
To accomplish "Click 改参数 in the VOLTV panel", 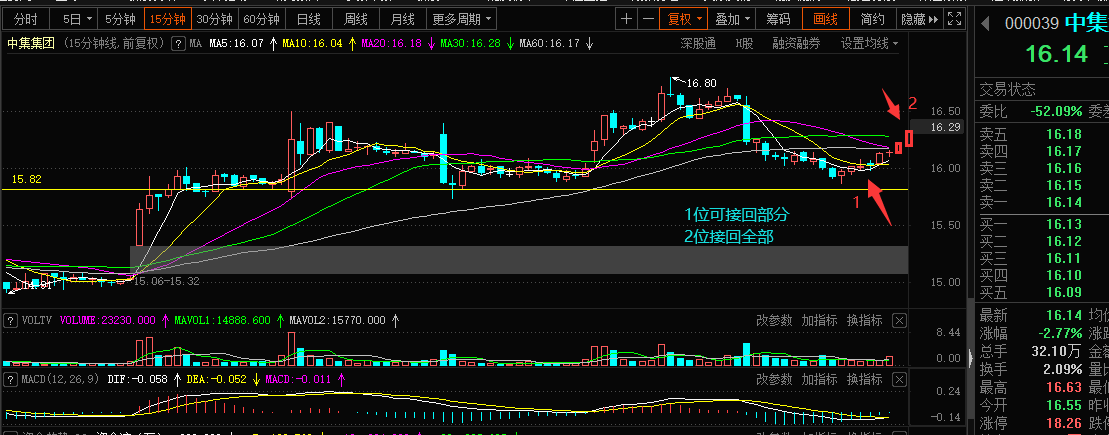I will pos(774,320).
